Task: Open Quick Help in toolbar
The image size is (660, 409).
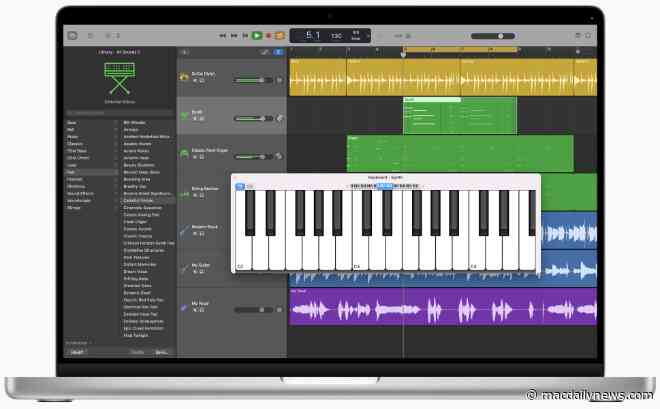Action: tap(90, 36)
